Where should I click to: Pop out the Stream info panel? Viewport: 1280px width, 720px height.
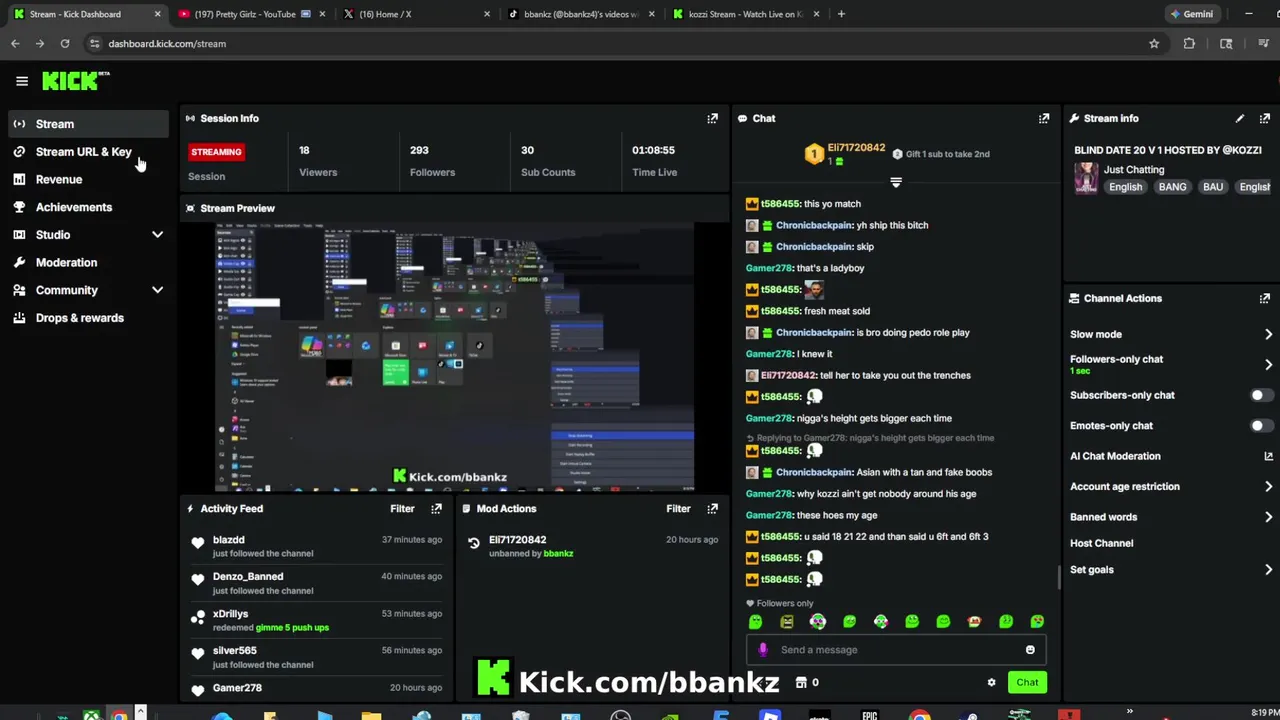1265,118
